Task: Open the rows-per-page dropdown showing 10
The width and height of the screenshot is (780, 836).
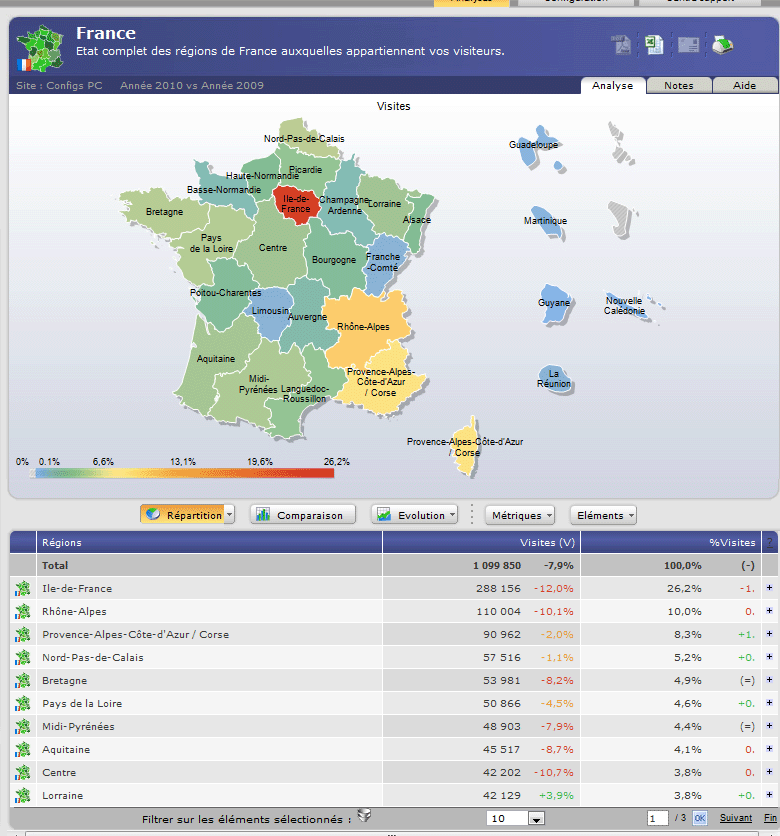Action: (536, 819)
